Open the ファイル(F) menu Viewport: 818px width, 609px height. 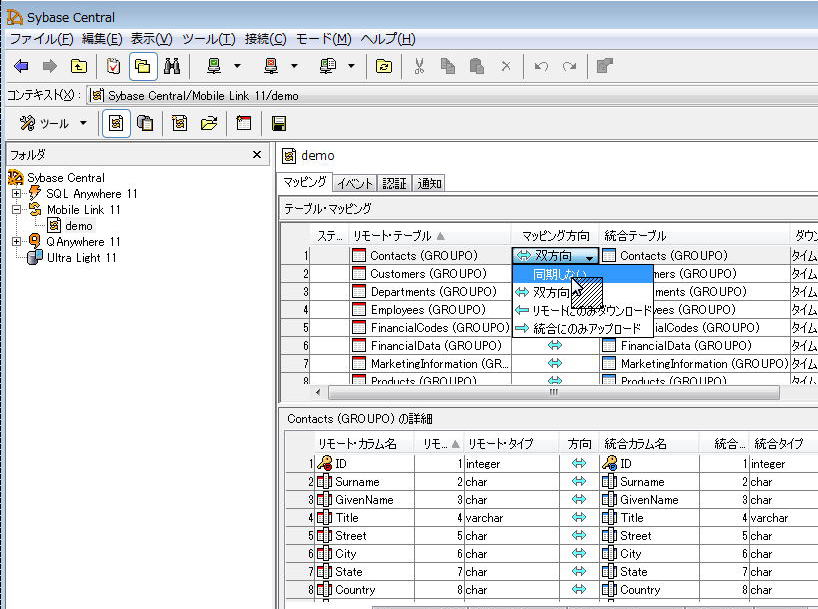[41, 39]
